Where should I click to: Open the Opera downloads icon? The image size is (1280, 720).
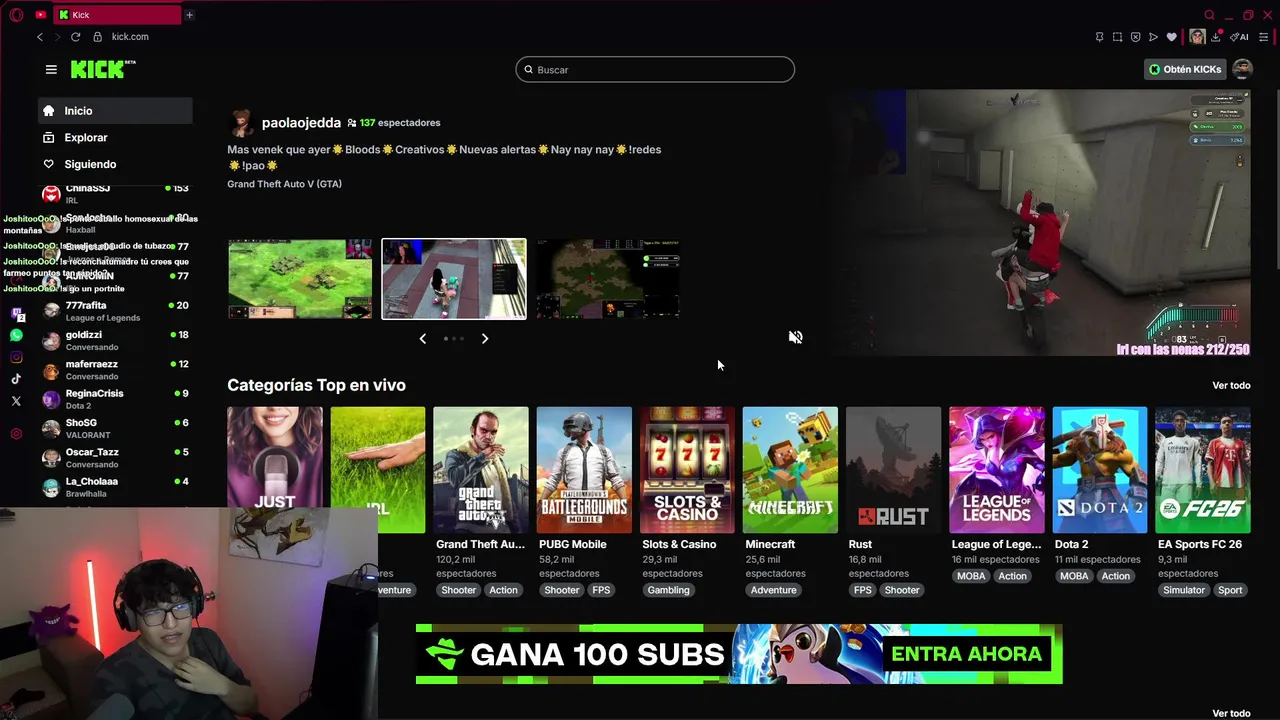pyautogui.click(x=1215, y=37)
